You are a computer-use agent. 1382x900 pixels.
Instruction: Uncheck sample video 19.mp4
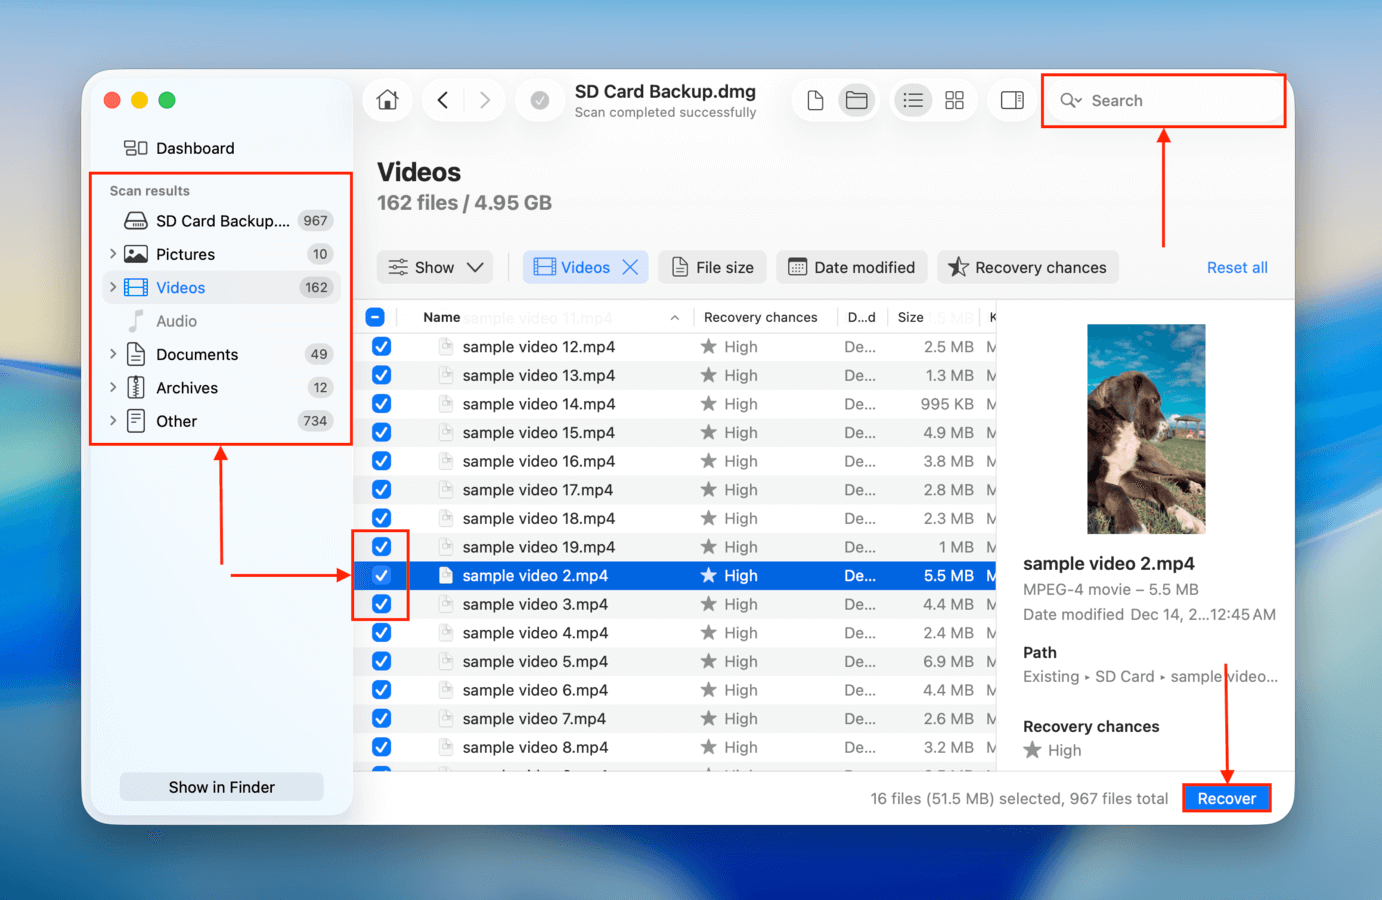click(x=381, y=546)
